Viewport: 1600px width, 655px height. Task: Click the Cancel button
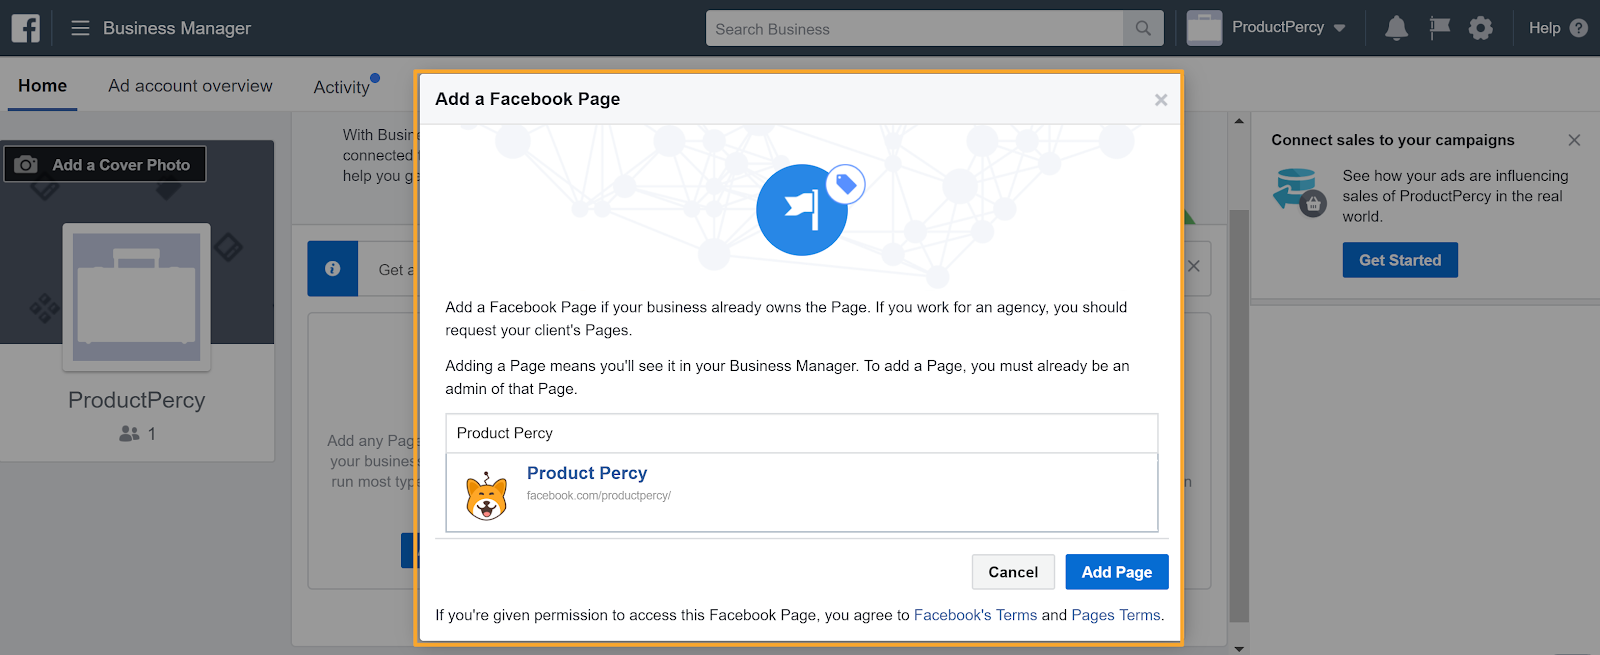click(x=1013, y=572)
